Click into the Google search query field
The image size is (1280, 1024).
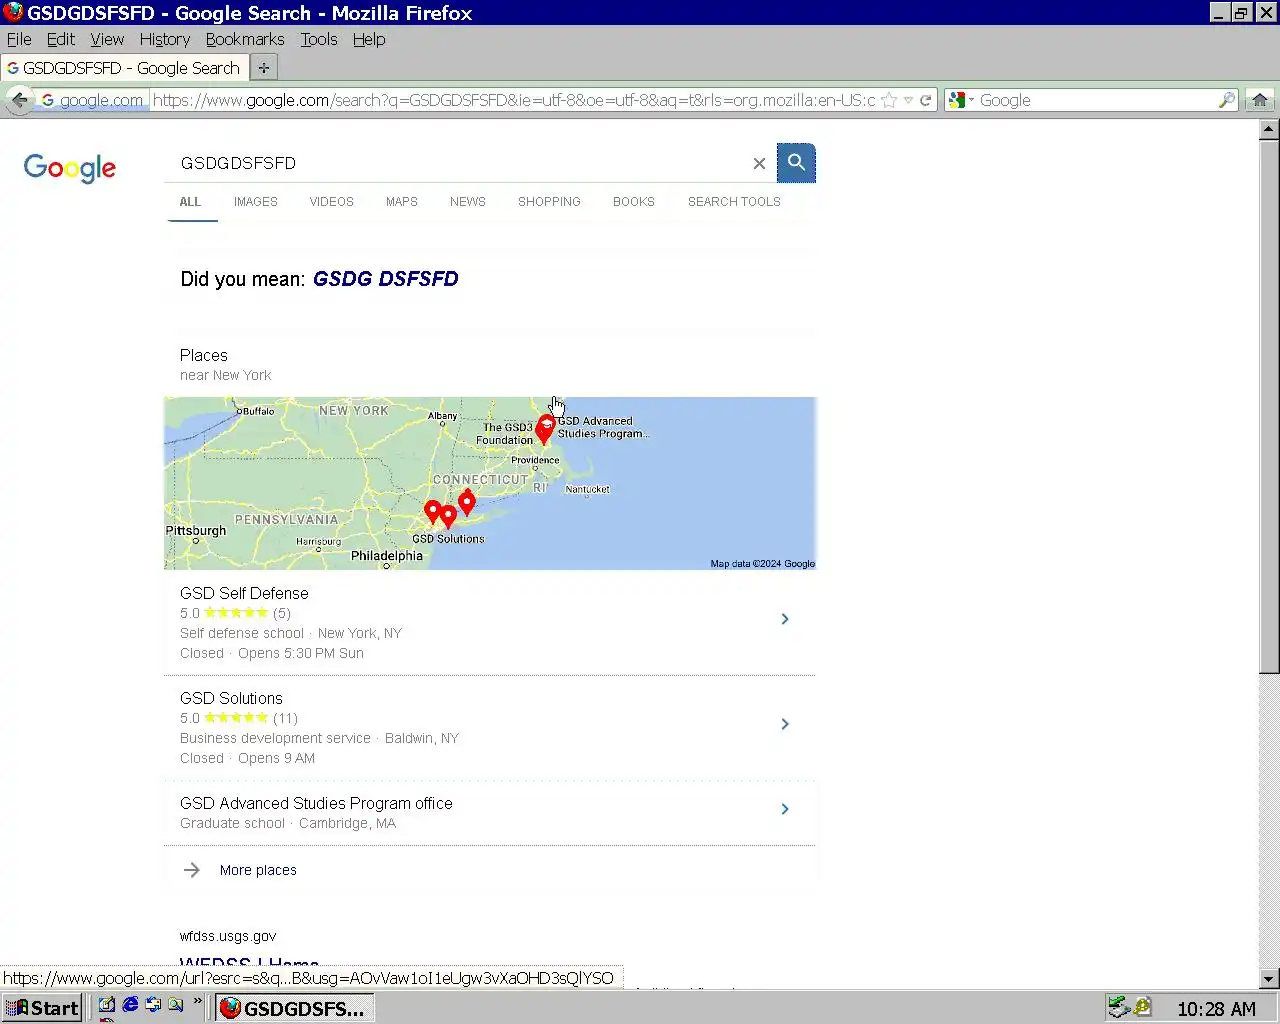[x=460, y=163]
